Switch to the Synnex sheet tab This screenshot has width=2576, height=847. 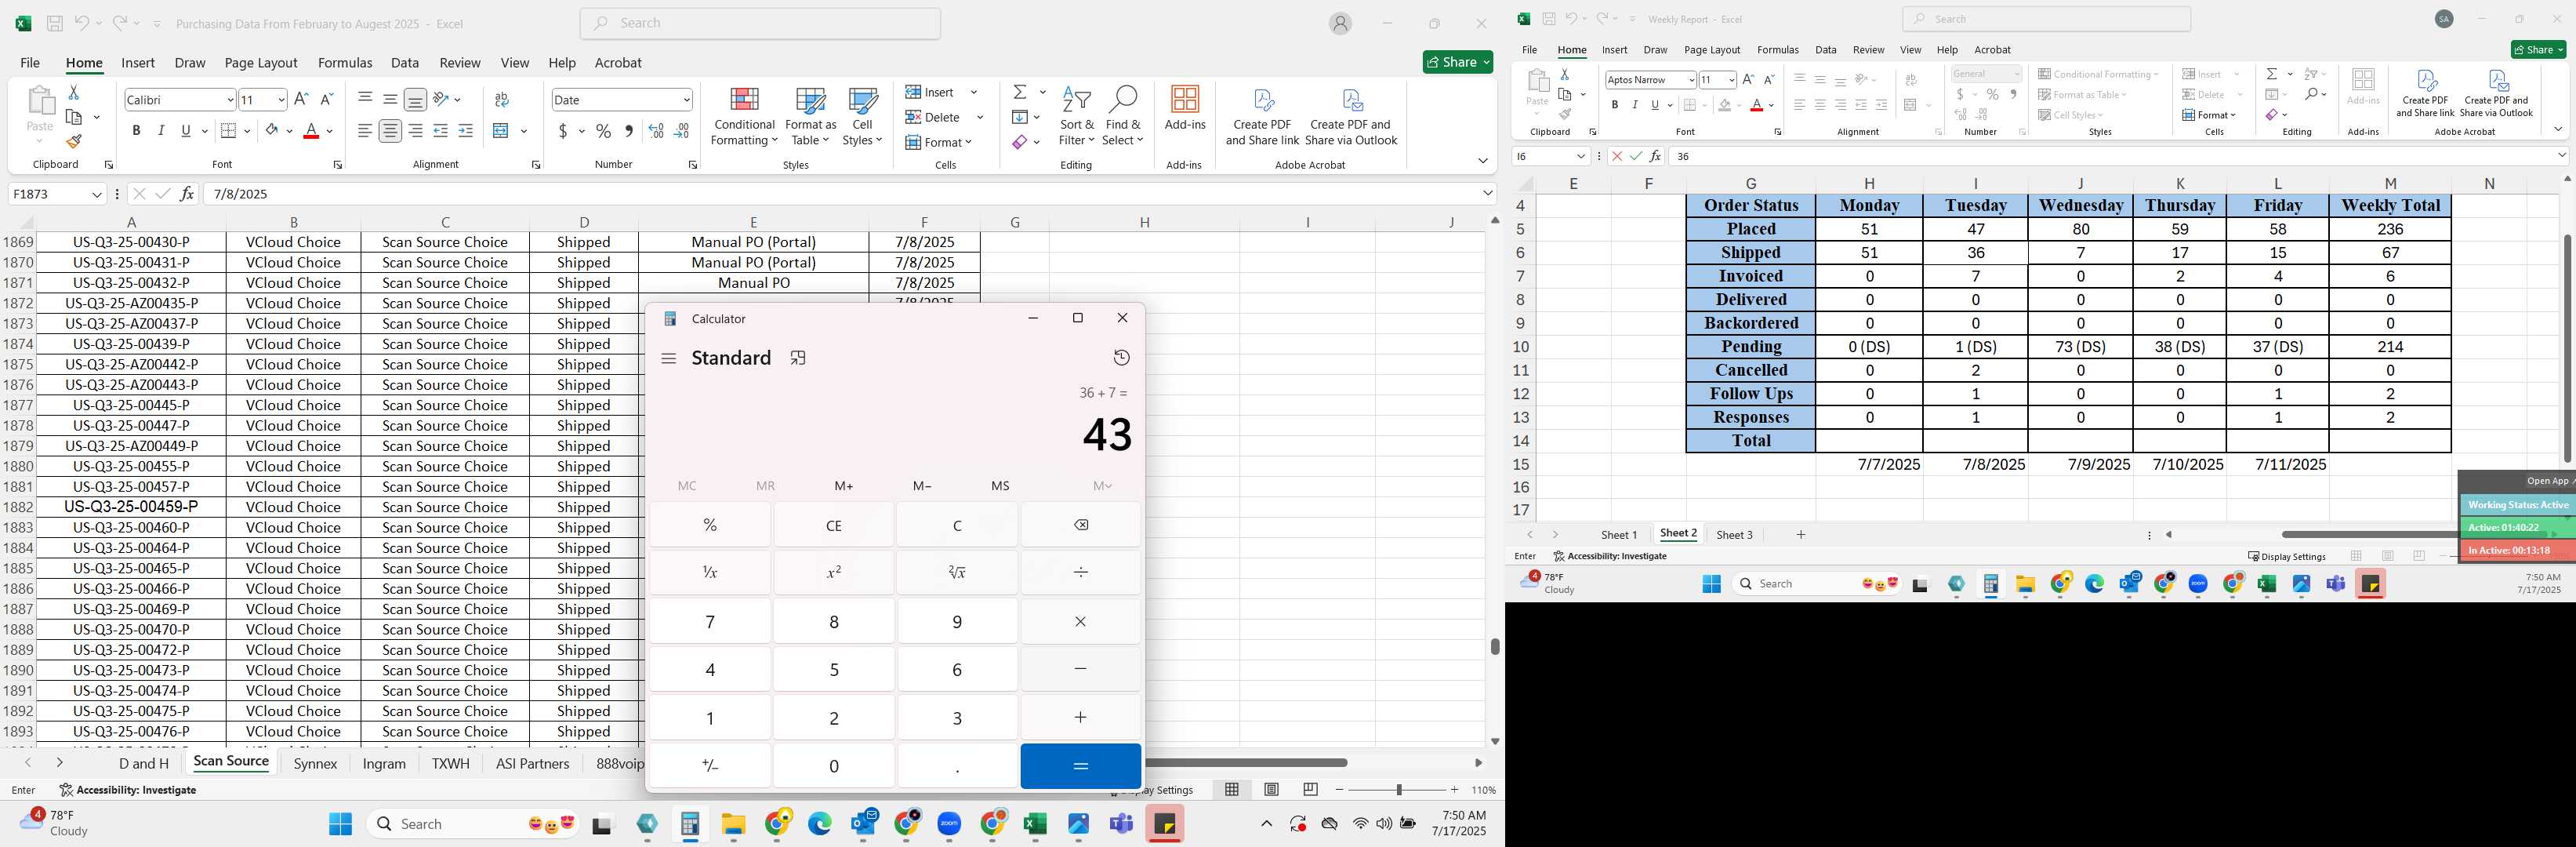coord(315,763)
